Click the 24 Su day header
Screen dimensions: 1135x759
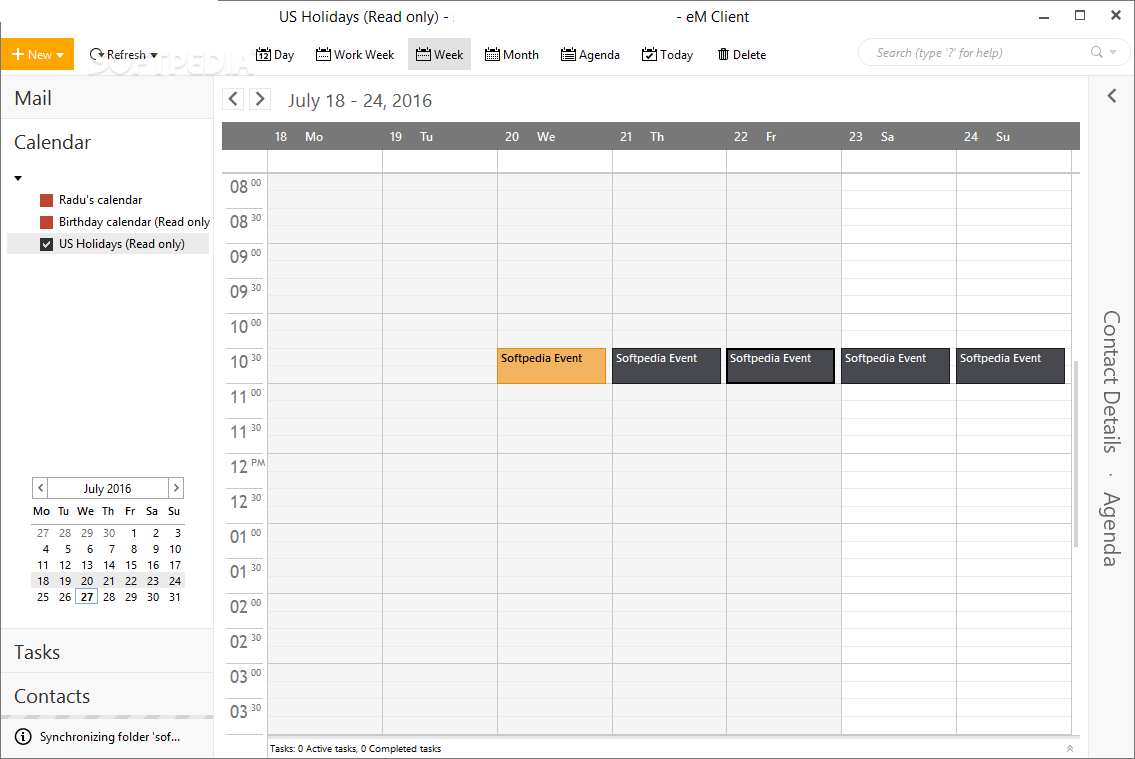click(1014, 137)
